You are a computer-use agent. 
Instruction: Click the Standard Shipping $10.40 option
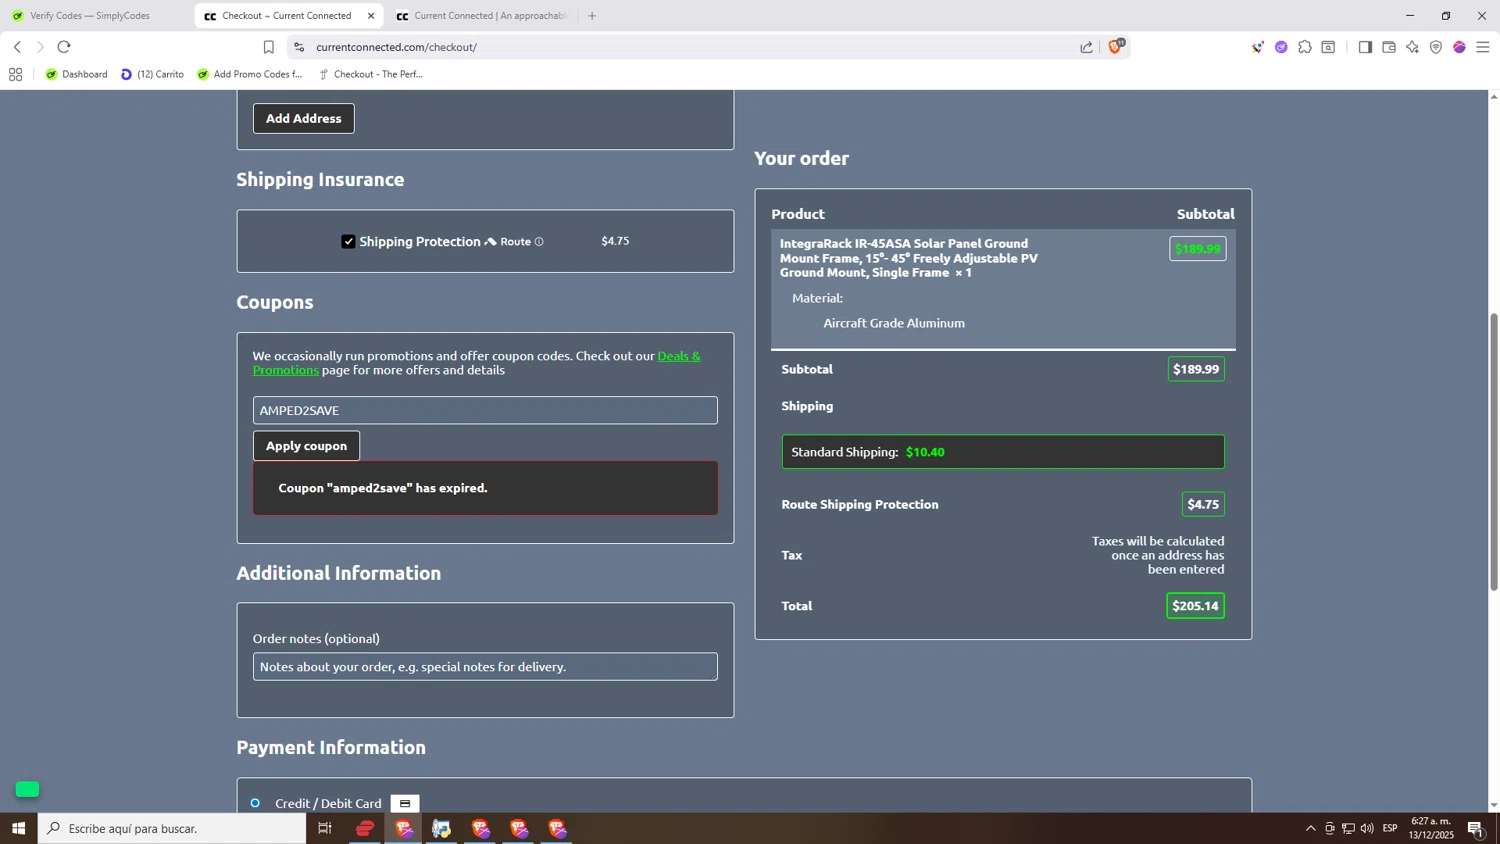[x=1003, y=452]
